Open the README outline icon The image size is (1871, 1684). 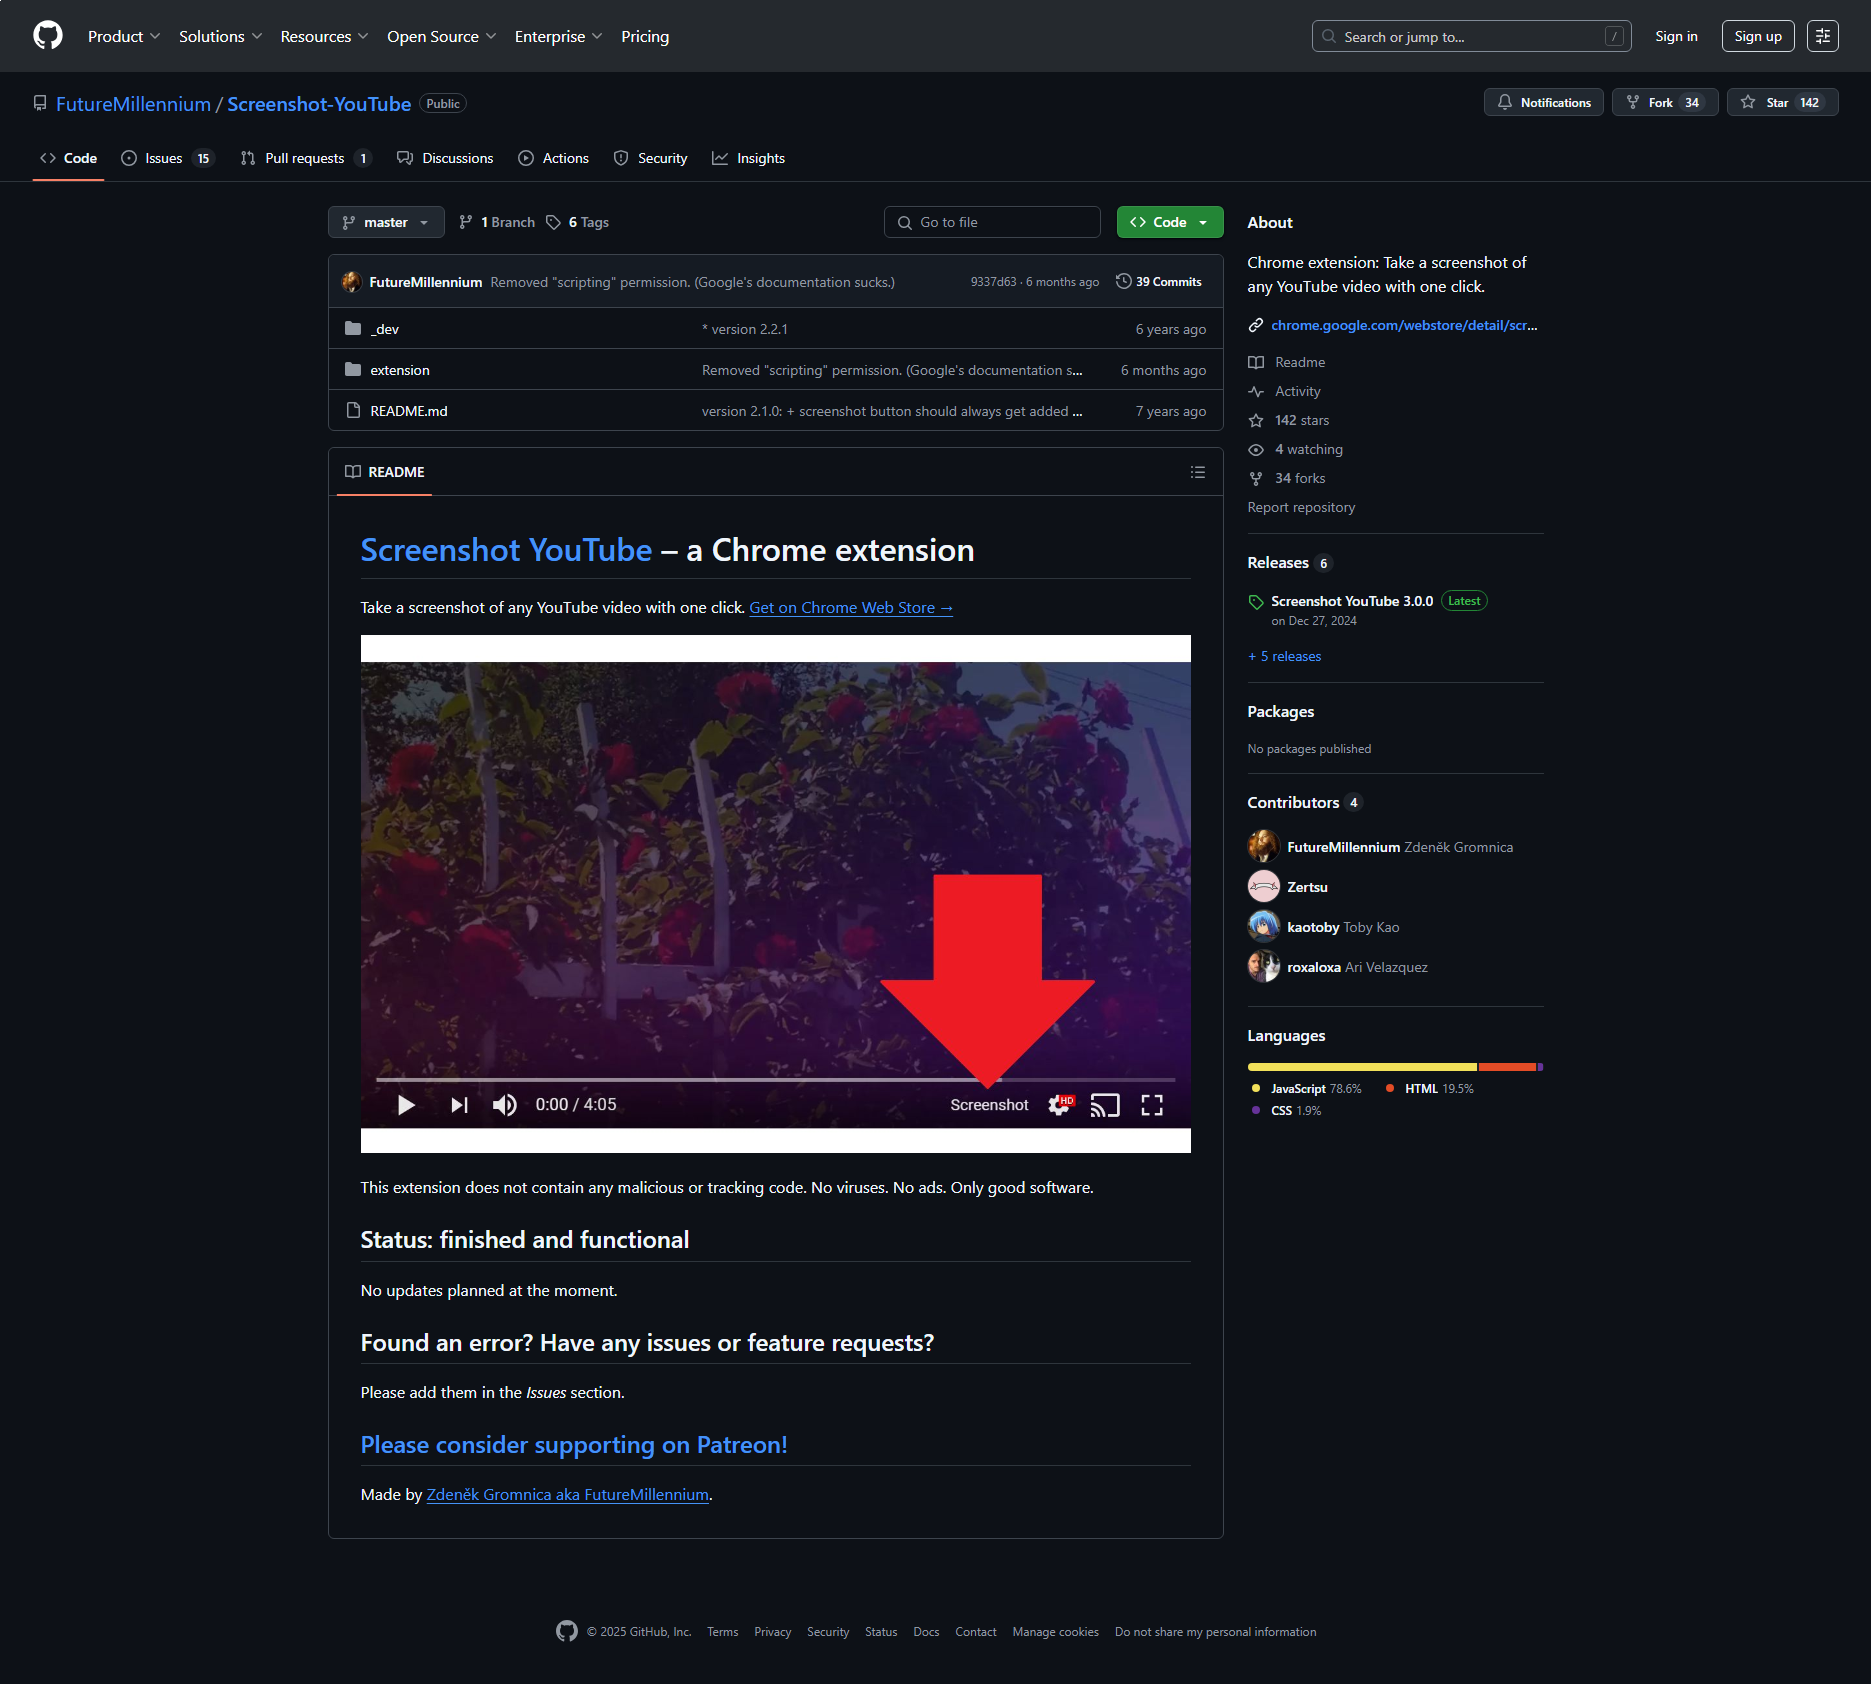pyautogui.click(x=1198, y=472)
